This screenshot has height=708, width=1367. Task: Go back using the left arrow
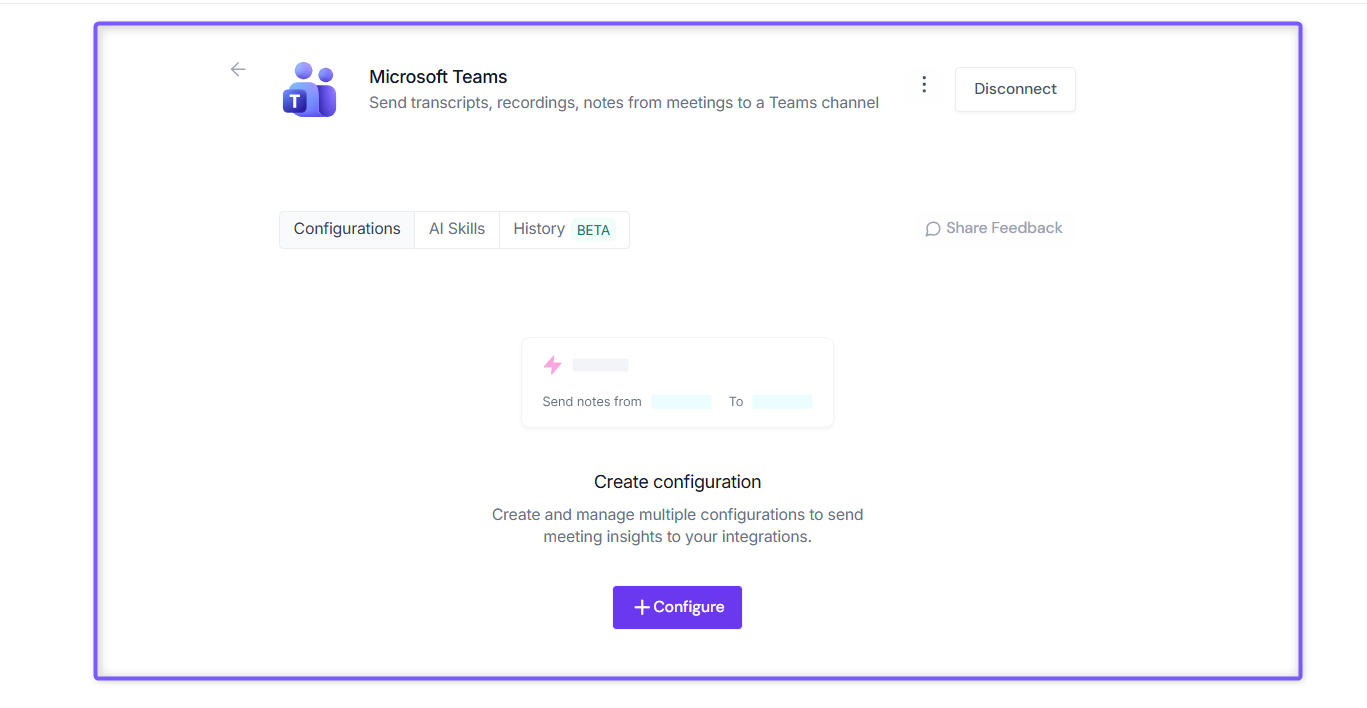click(237, 69)
